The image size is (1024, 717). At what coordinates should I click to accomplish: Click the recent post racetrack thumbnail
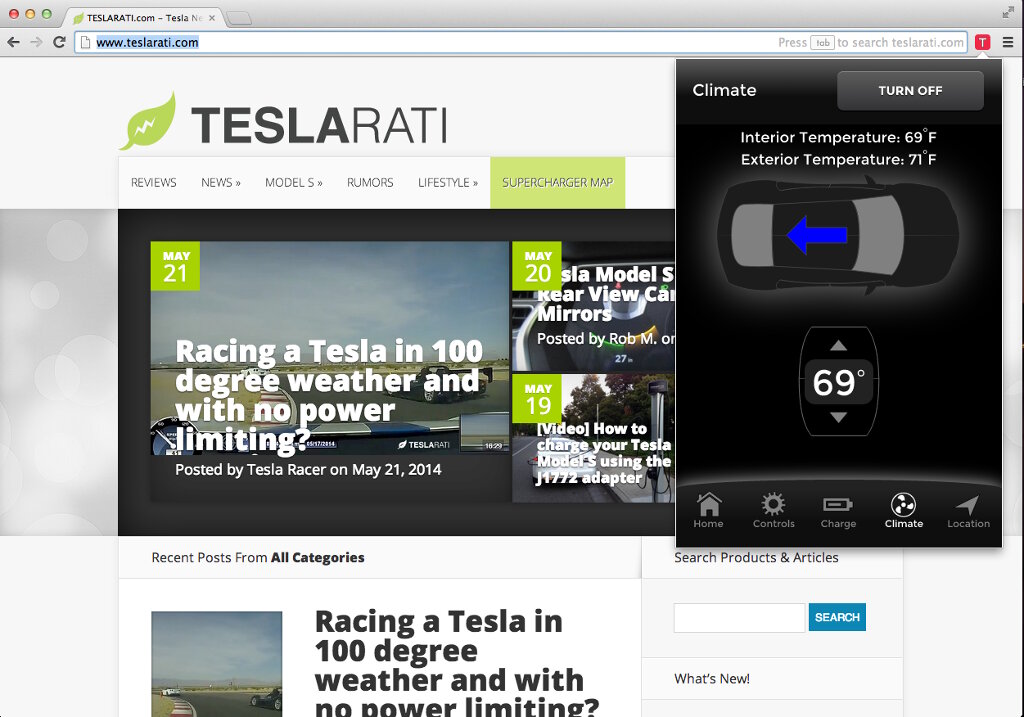tap(217, 663)
